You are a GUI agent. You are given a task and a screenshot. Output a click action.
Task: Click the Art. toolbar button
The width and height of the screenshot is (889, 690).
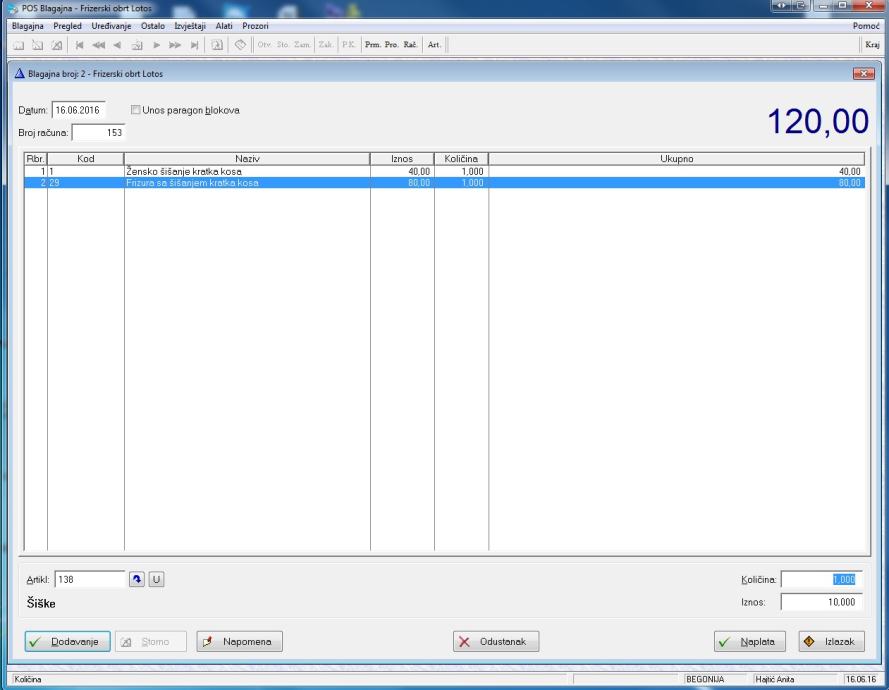(x=434, y=45)
